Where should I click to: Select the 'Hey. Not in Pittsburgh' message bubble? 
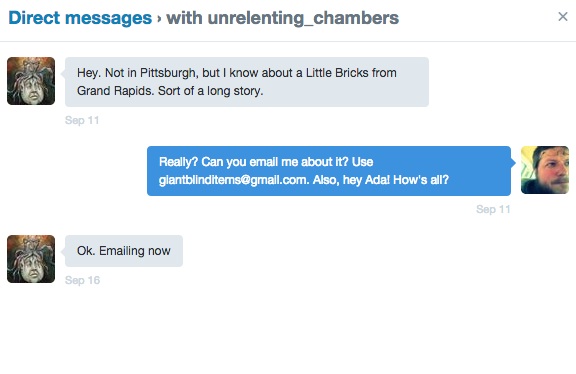(247, 82)
